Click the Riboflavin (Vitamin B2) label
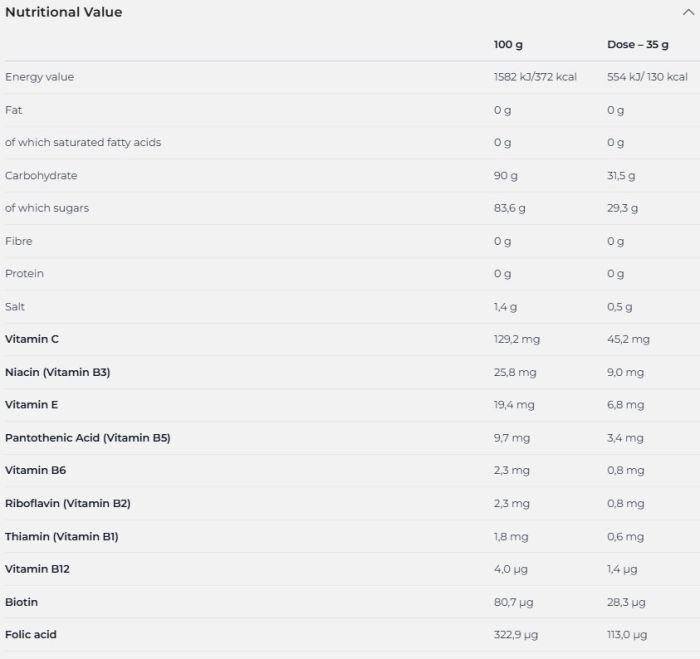700x659 pixels. 68,503
